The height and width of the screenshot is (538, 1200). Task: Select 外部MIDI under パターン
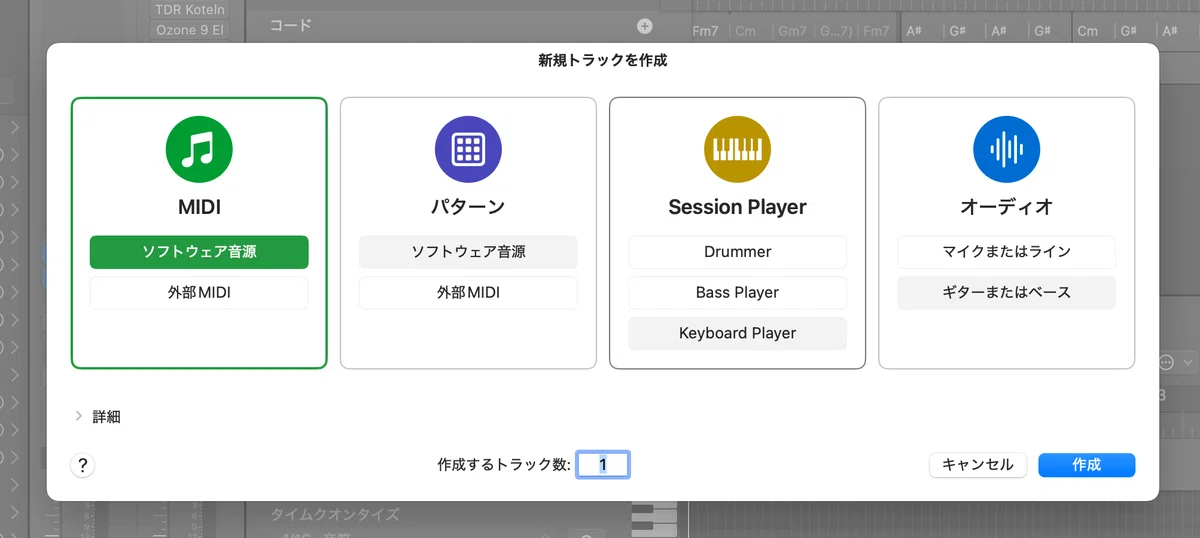tap(468, 293)
